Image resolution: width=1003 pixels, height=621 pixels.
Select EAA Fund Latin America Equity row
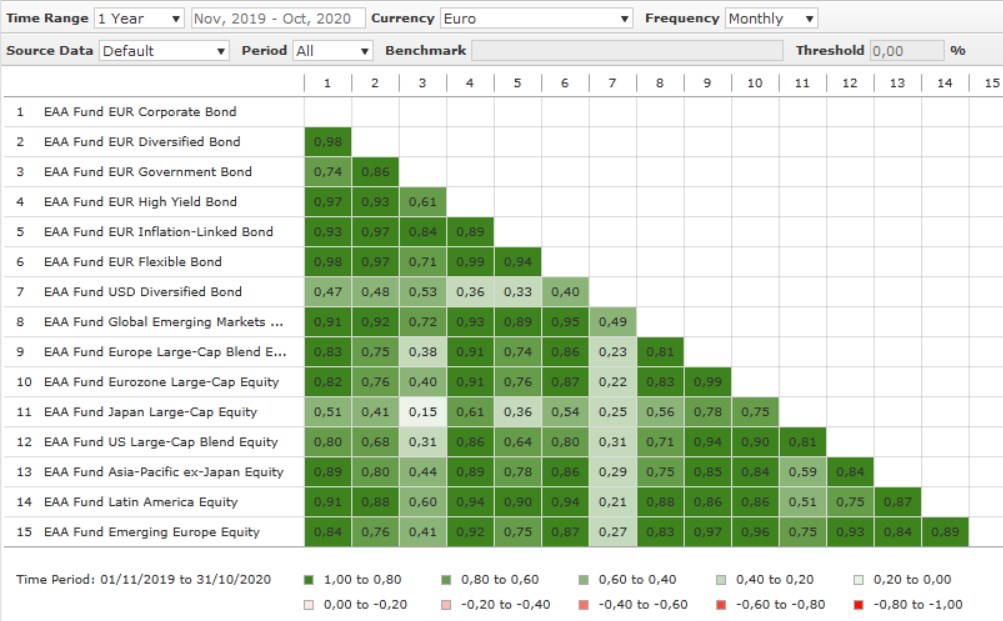tap(140, 502)
